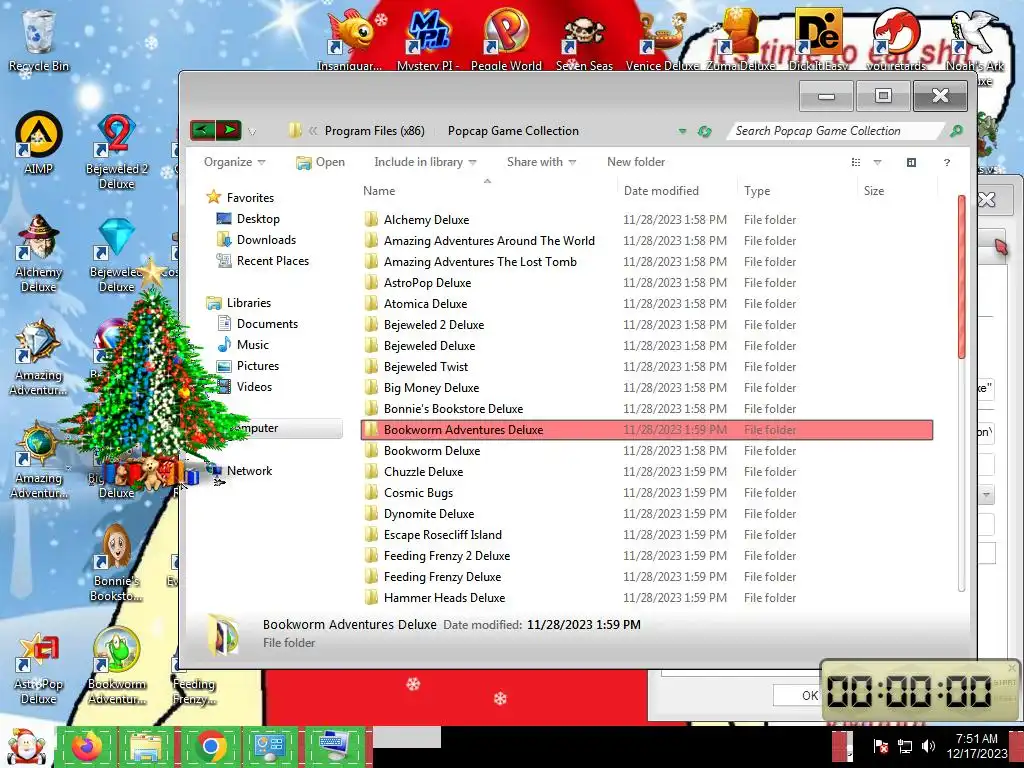Open Bonnie's Bookstore desktop shortcut
Image resolution: width=1024 pixels, height=768 pixels.
point(116,563)
